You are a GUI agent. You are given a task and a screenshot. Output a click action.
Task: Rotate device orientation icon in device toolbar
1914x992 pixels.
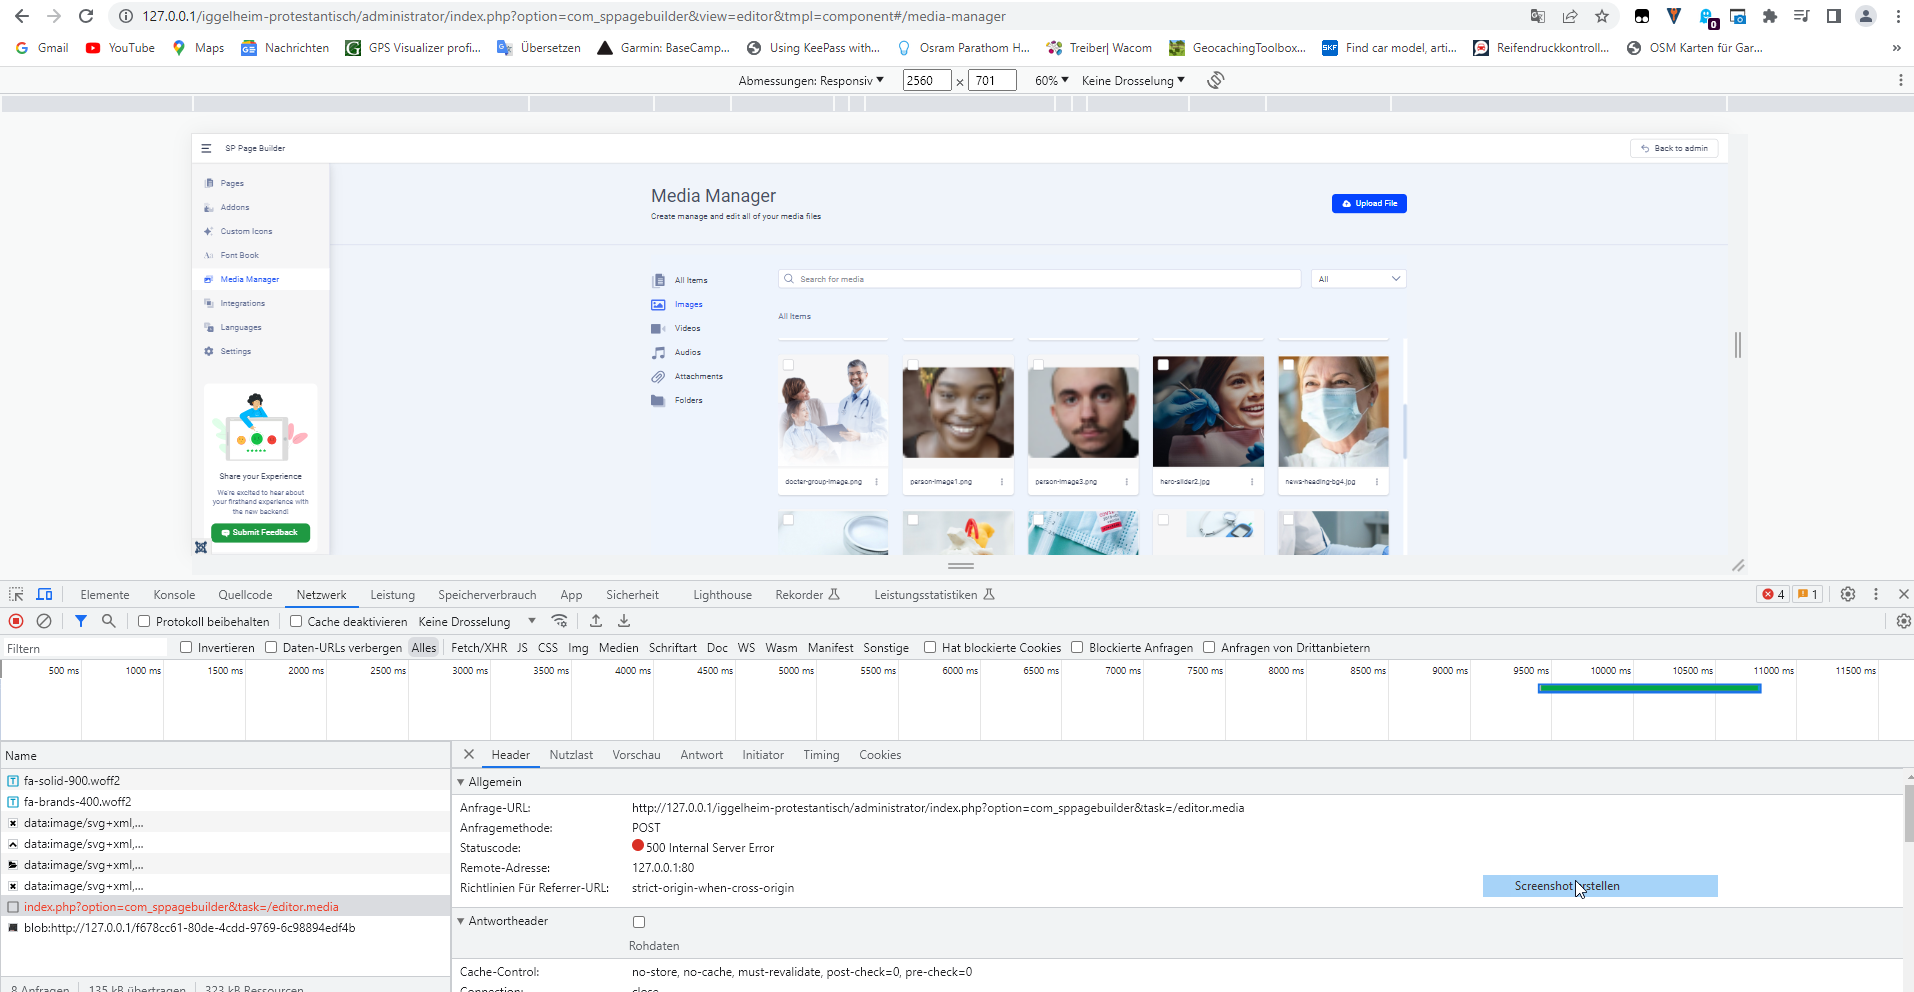point(1216,80)
